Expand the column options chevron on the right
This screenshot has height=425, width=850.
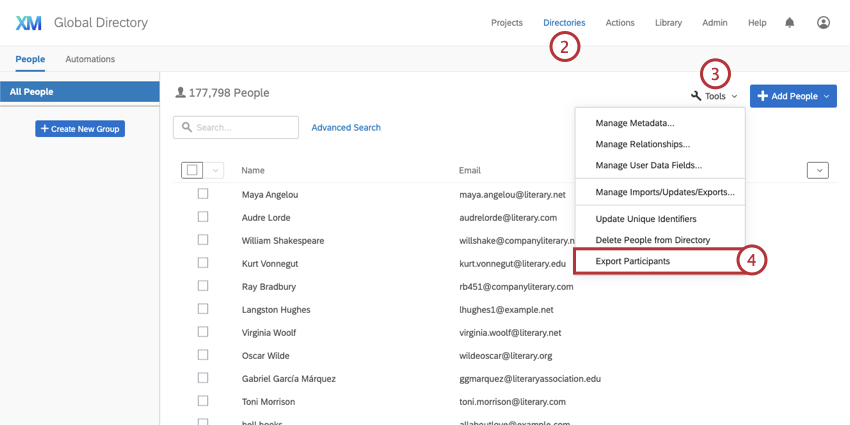pyautogui.click(x=817, y=171)
